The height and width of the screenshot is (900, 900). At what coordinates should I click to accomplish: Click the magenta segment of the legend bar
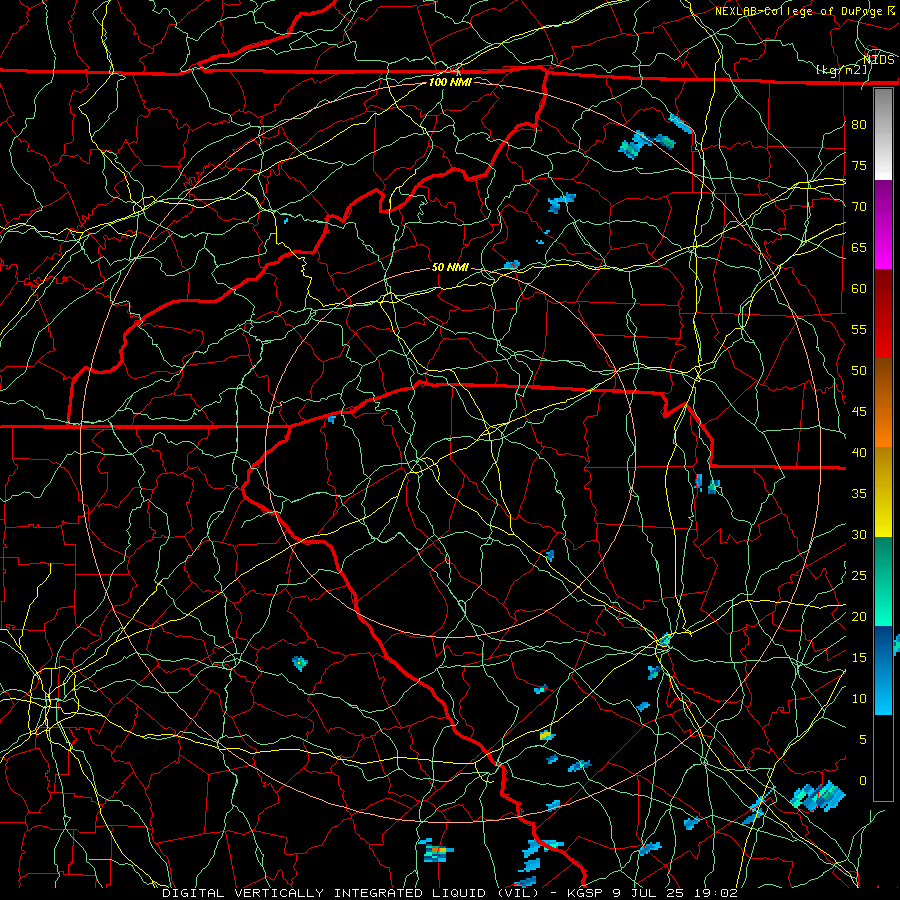coord(883,225)
